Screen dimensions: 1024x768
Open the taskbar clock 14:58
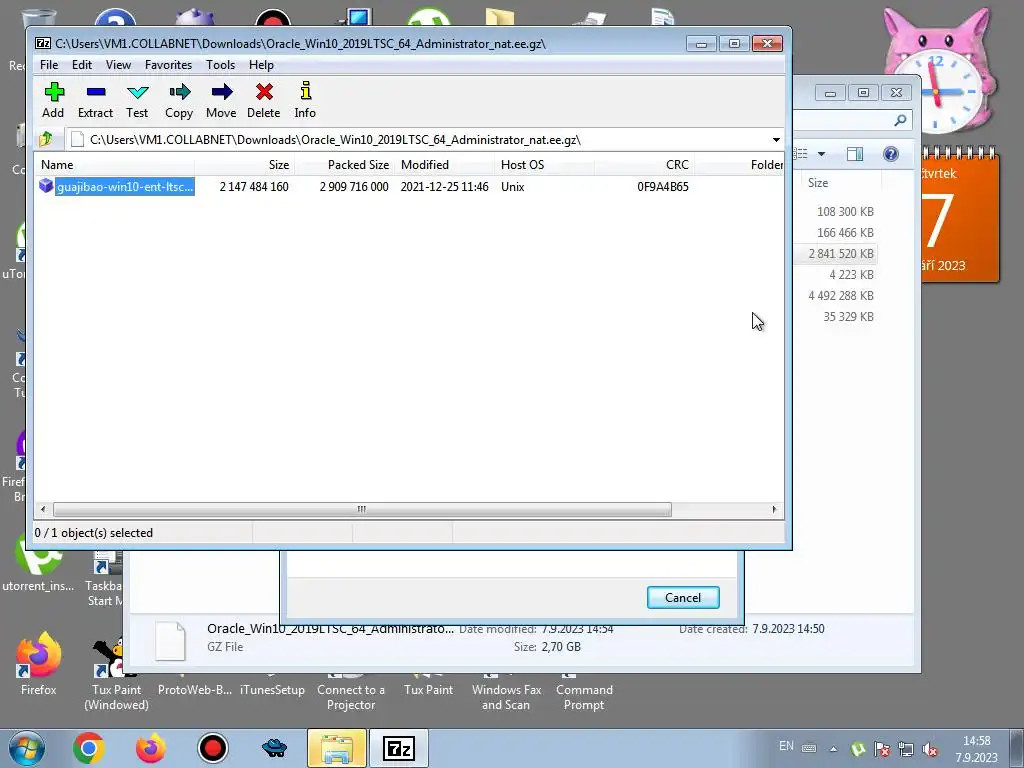point(977,749)
